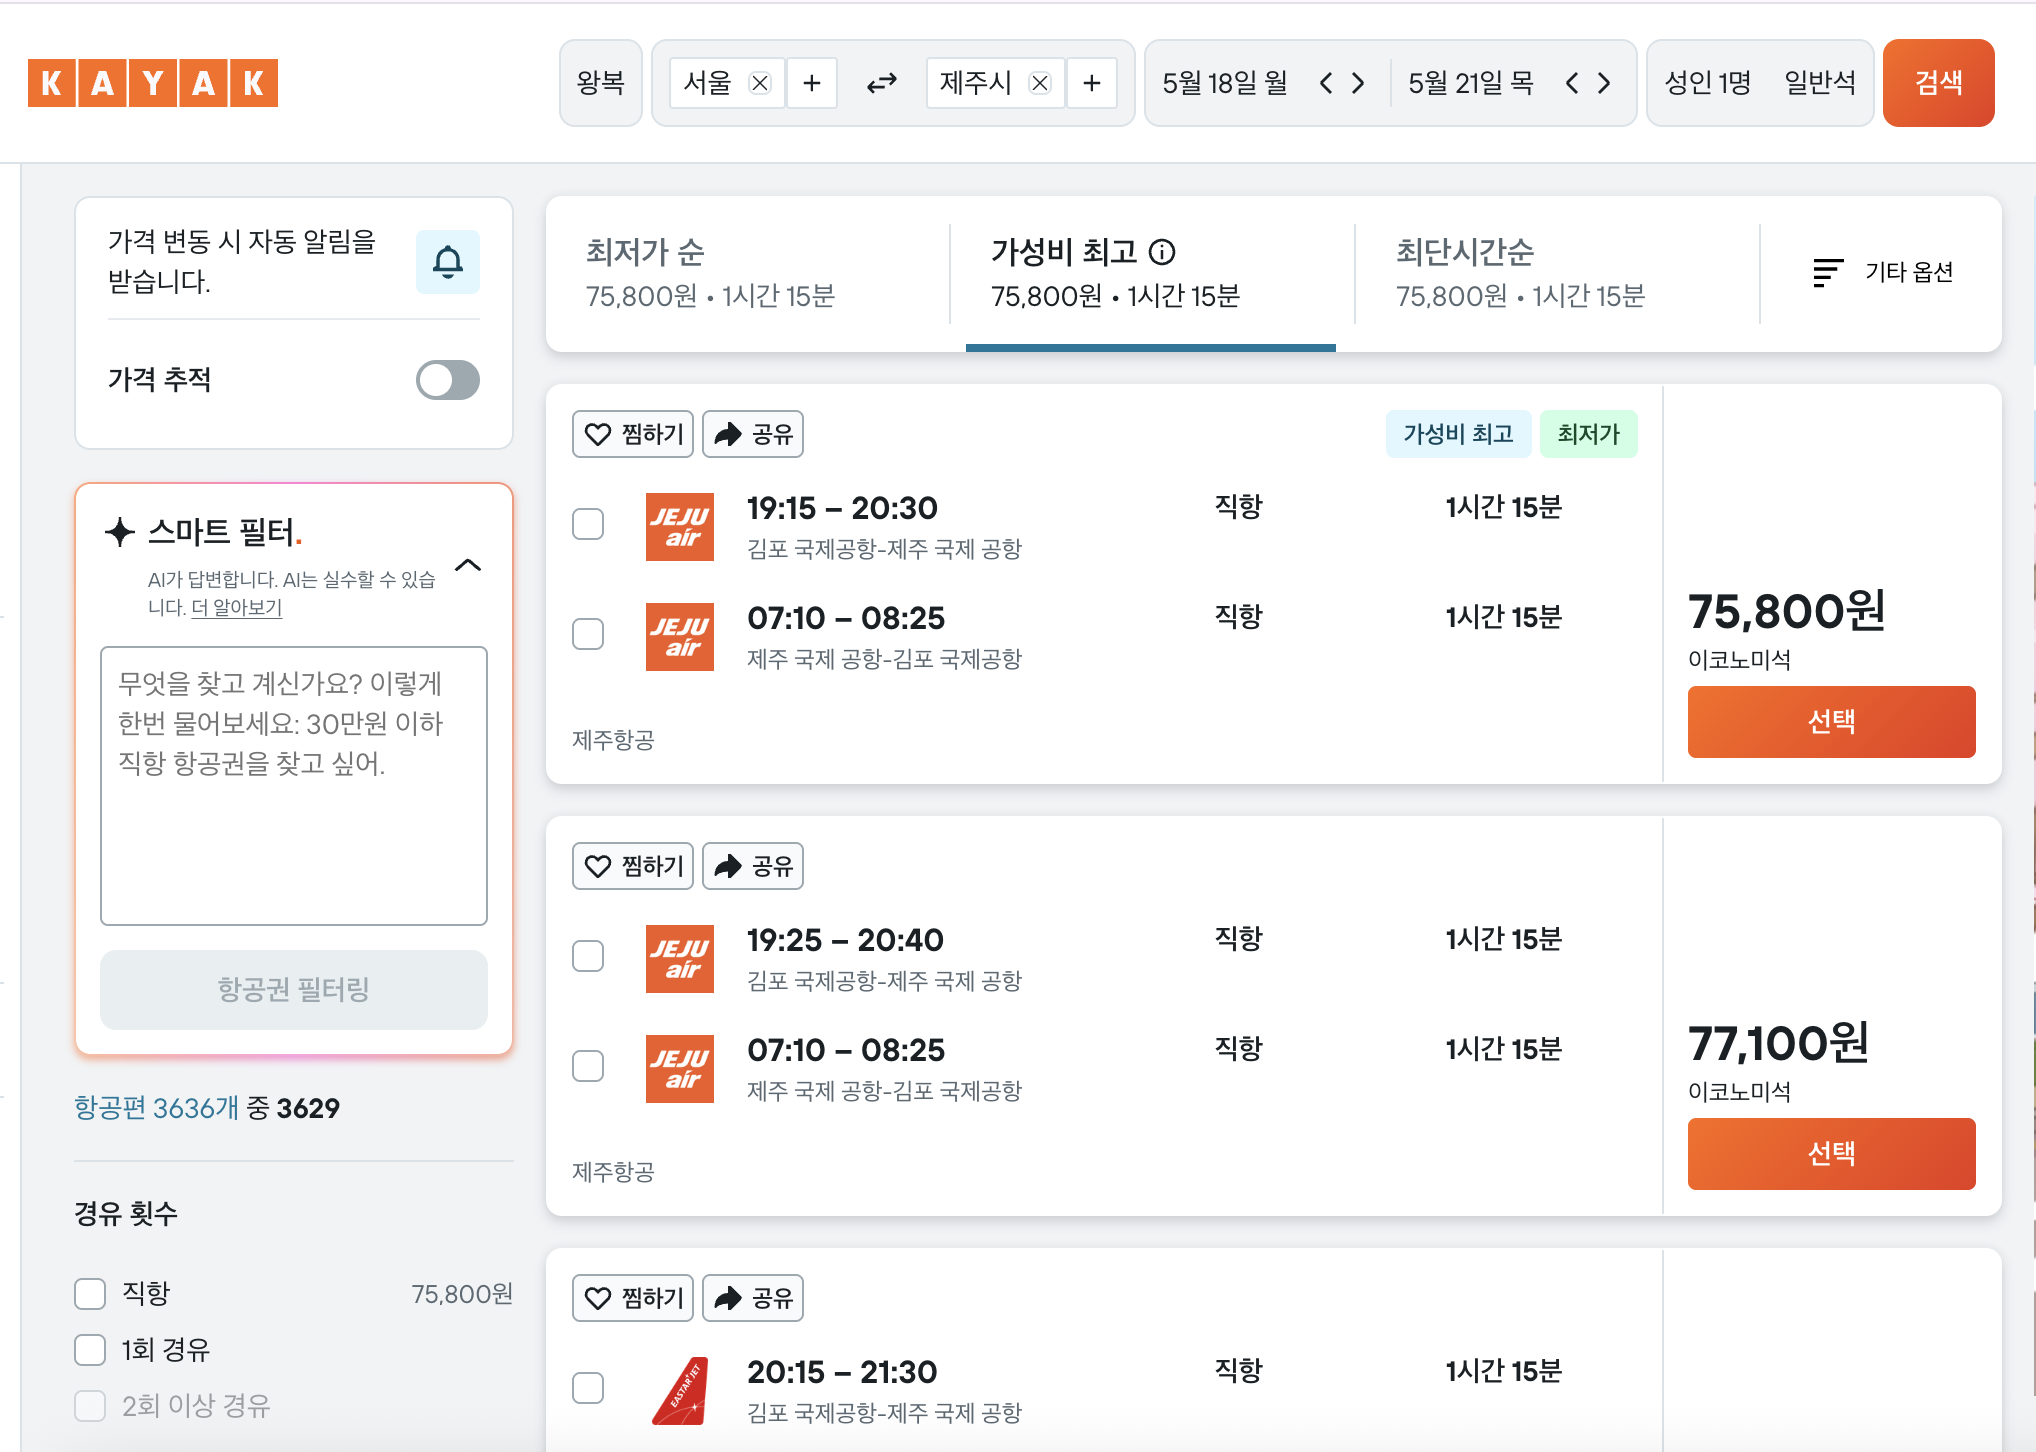Select the 75,800원 fare with 선택
The image size is (2036, 1452).
1832,722
